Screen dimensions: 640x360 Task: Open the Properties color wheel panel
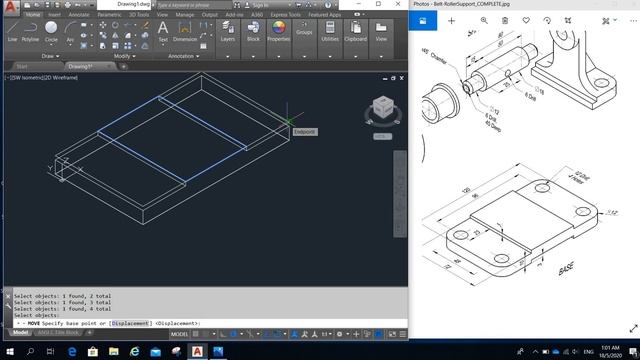pos(278,31)
